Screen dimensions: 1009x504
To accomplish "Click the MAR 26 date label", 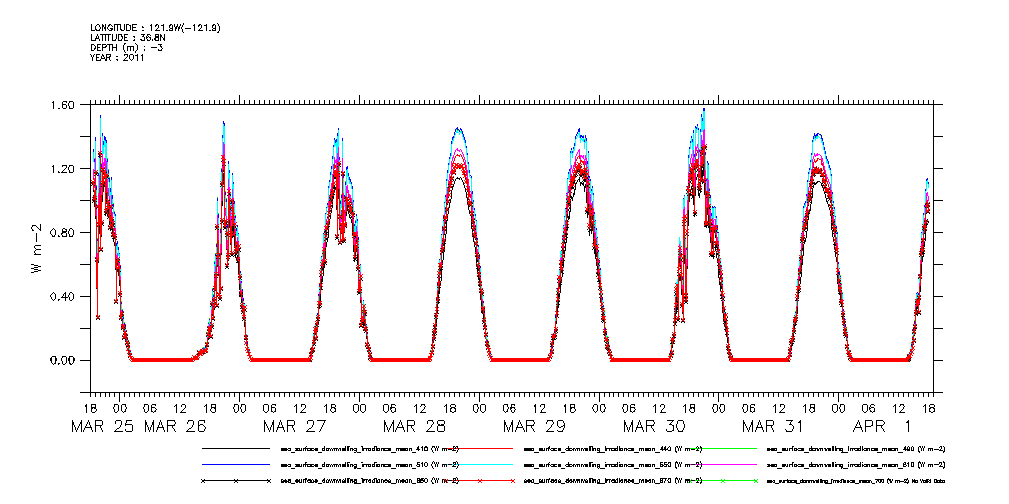I will [175, 426].
